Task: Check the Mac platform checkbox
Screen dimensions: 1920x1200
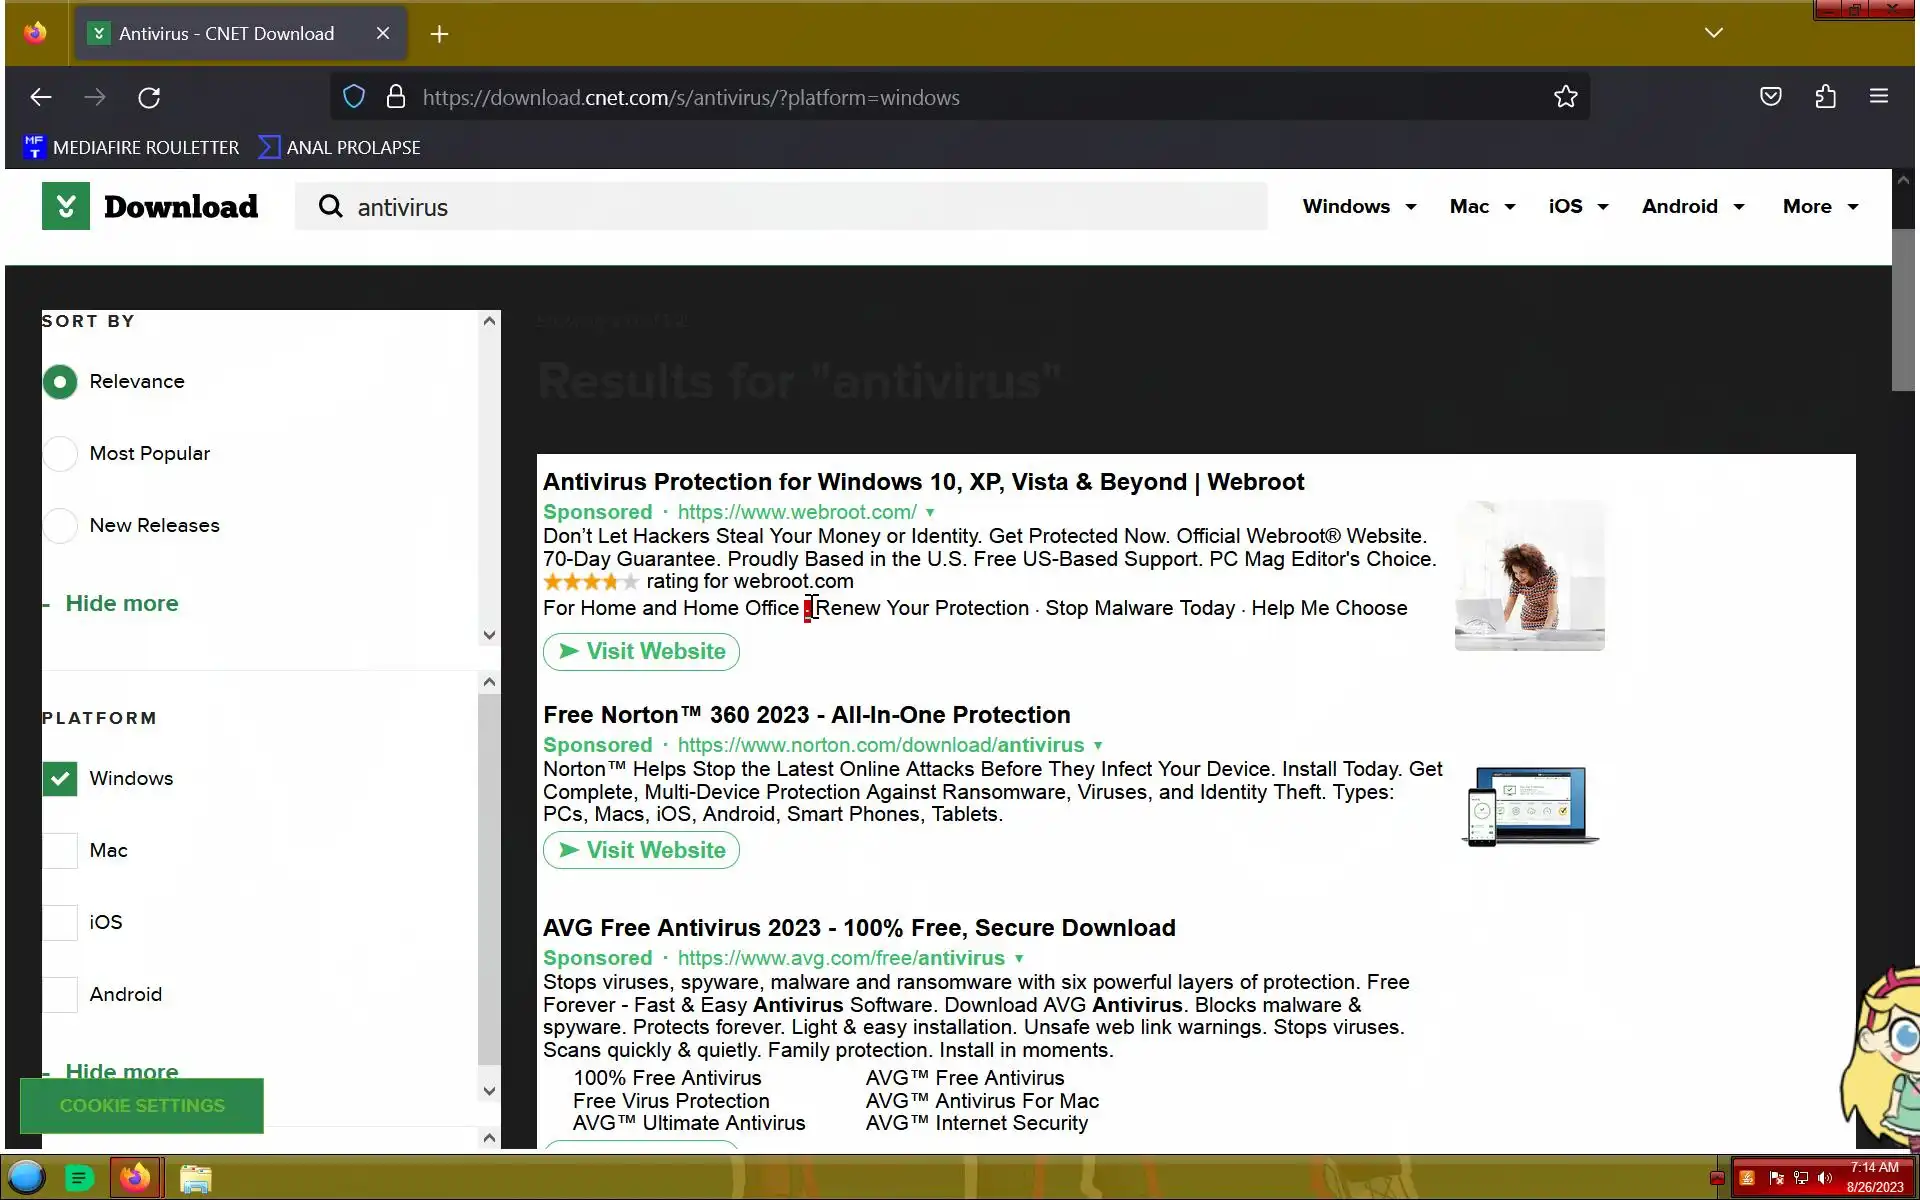Action: click(x=60, y=851)
